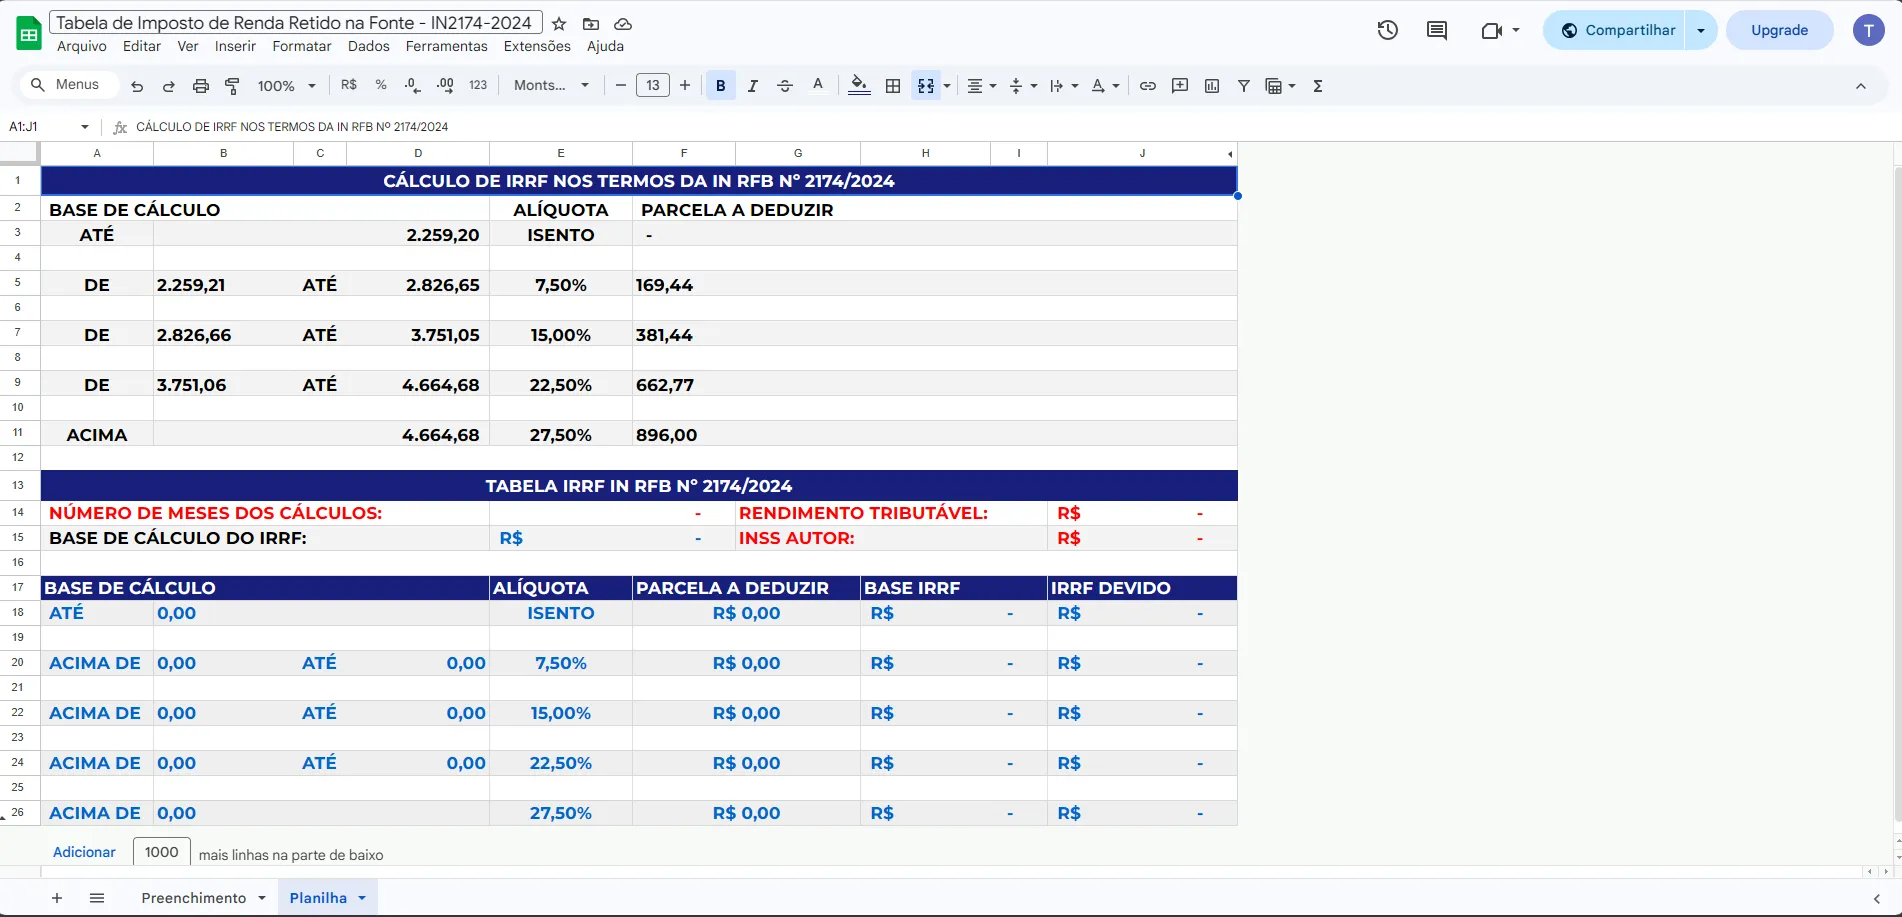The width and height of the screenshot is (1902, 917).
Task: Click the video meeting camera icon
Action: [1491, 30]
